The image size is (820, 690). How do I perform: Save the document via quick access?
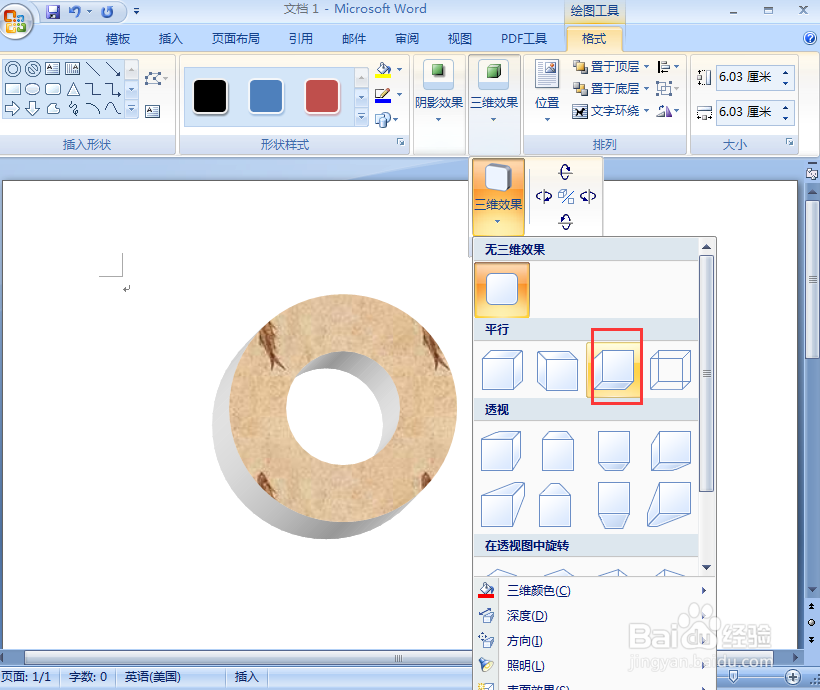click(53, 12)
